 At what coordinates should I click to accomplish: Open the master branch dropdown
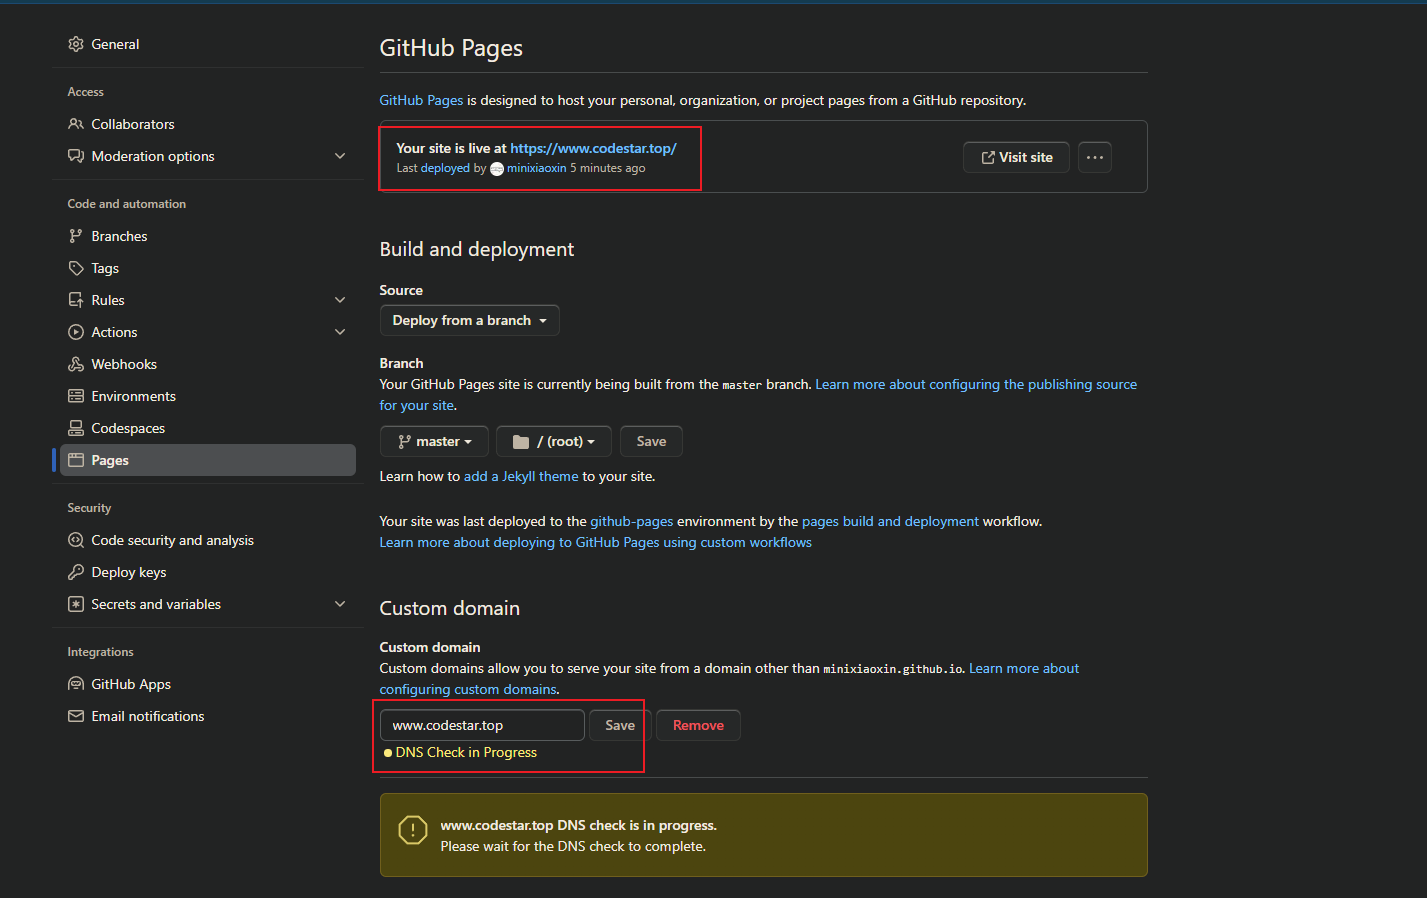(x=434, y=441)
